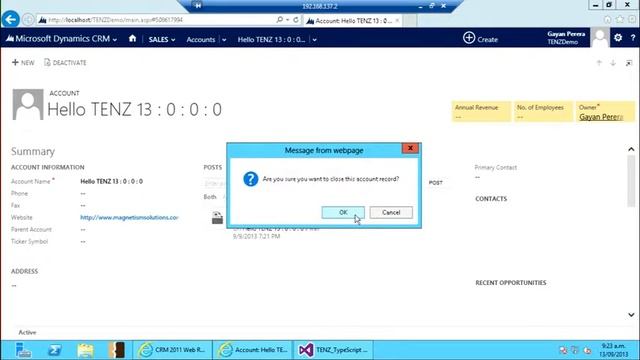The image size is (640, 360).
Task: Open the help question mark icon
Action: [633, 38]
